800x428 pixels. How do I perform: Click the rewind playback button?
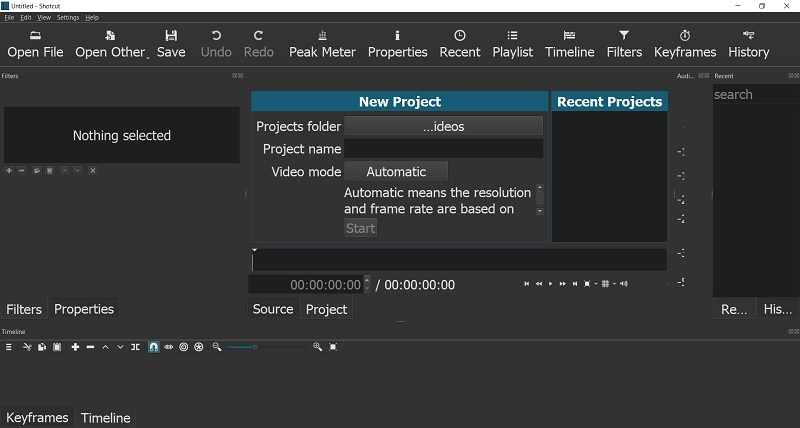[538, 284]
